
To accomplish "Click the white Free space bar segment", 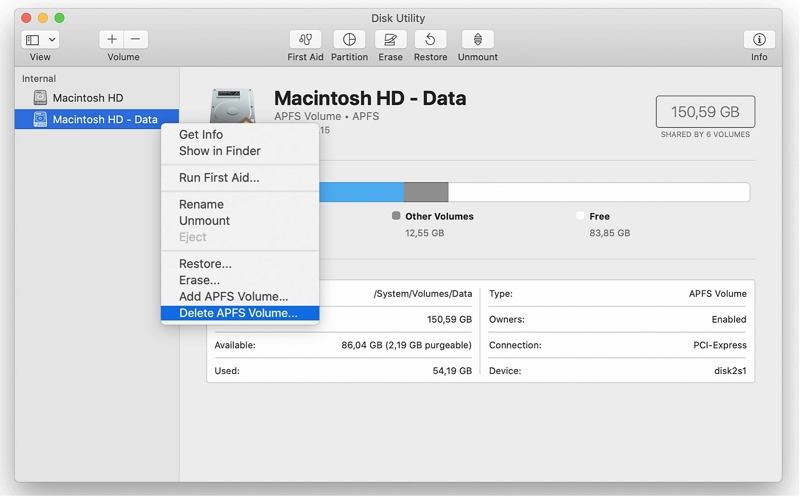I will (x=599, y=192).
